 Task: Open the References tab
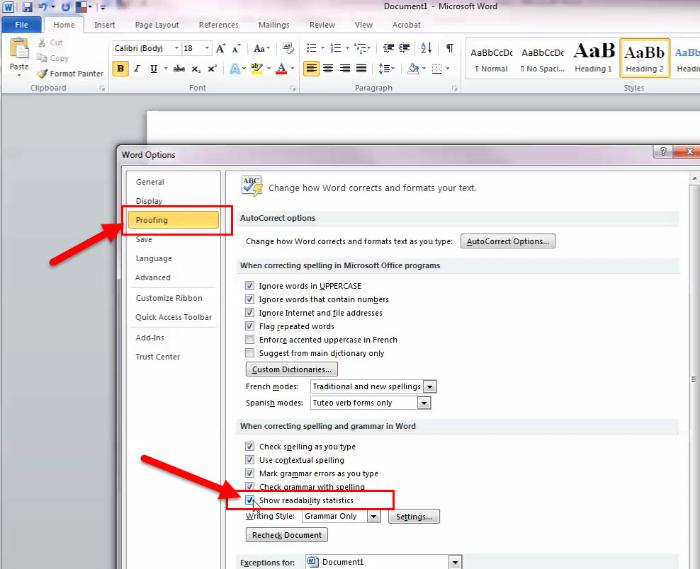pyautogui.click(x=218, y=25)
